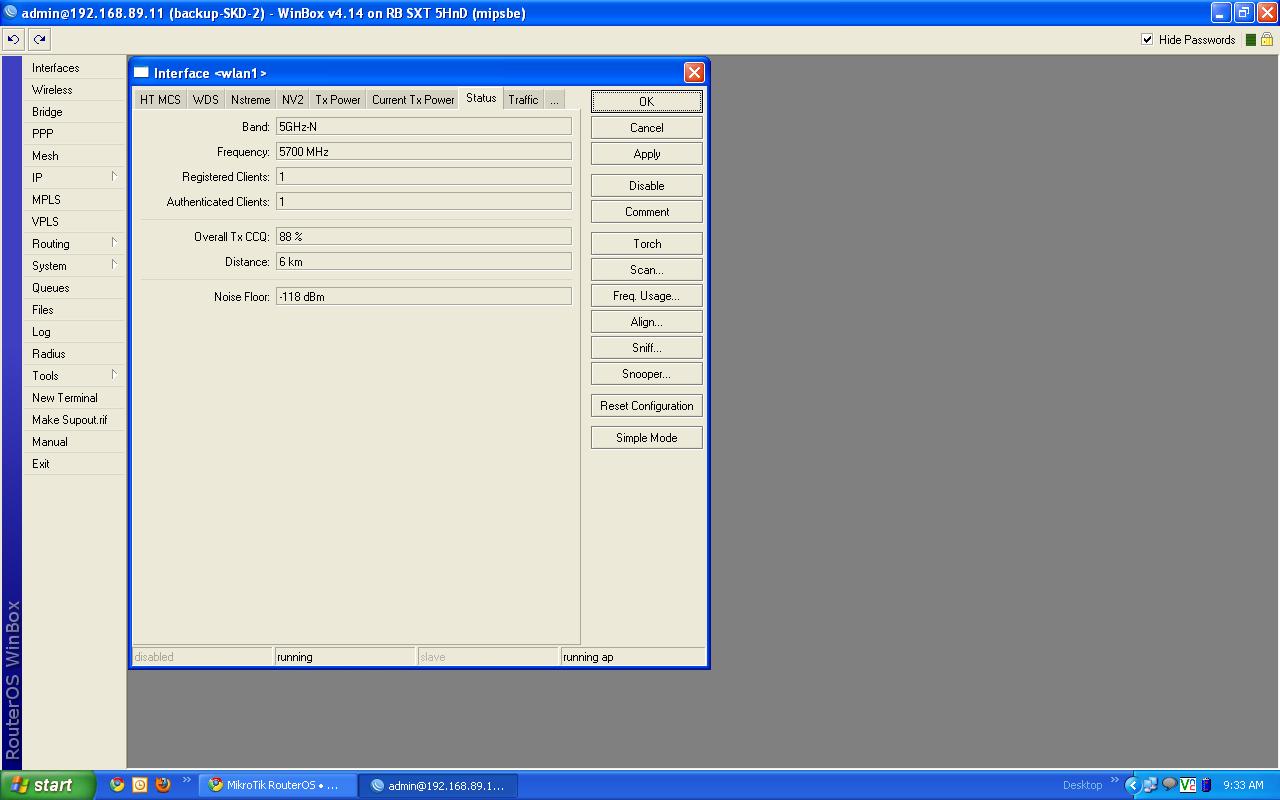Toggle the Hide Passwords checkbox

(x=1147, y=40)
